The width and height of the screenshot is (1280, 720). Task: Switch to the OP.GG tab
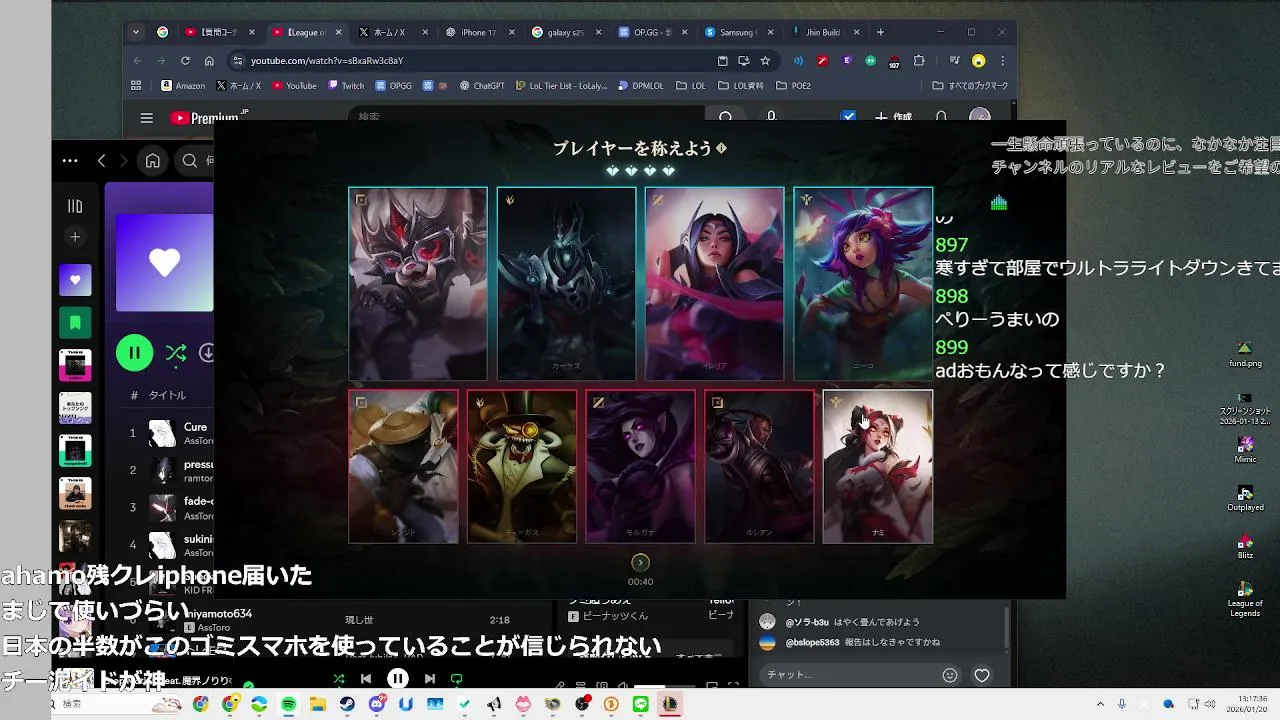coord(651,32)
